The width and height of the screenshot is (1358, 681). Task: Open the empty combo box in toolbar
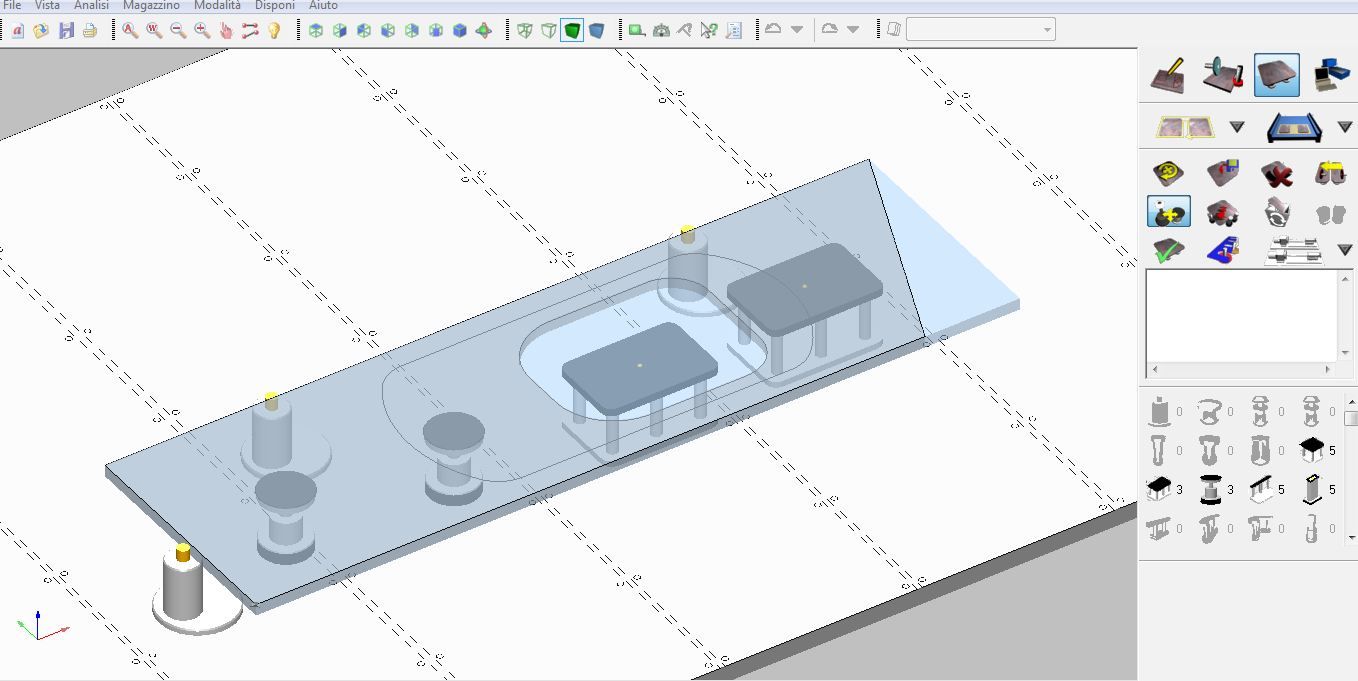980,30
